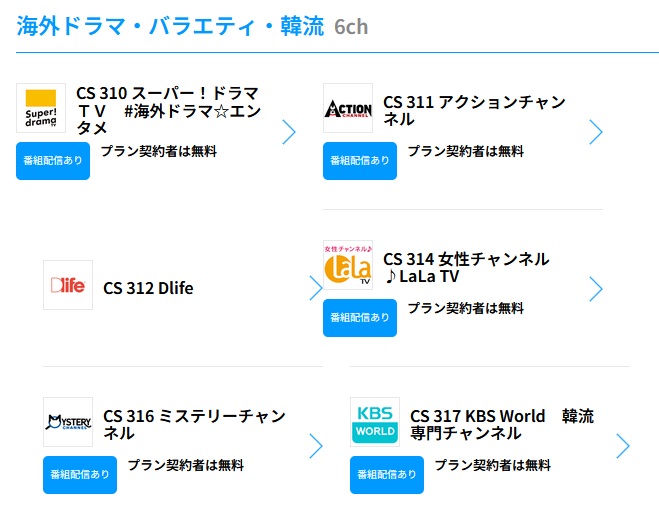This screenshot has height=511, width=659.
Task: Click the 海外ドラマ・バラエティ・韓流 section heading
Action: click(170, 26)
